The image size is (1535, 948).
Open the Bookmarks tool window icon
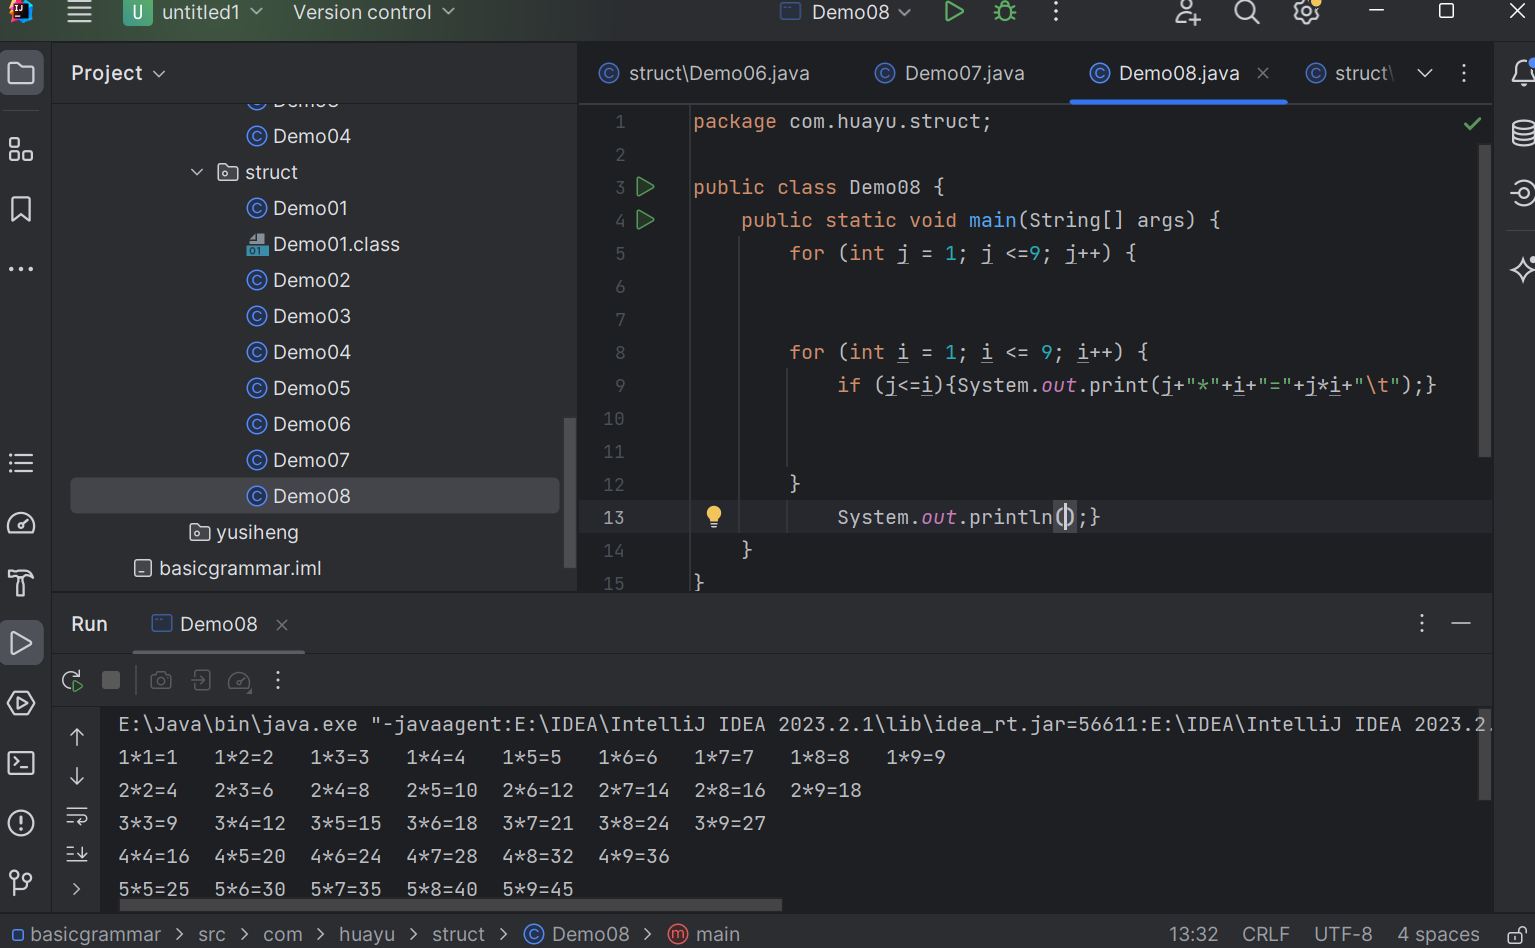click(x=21, y=209)
